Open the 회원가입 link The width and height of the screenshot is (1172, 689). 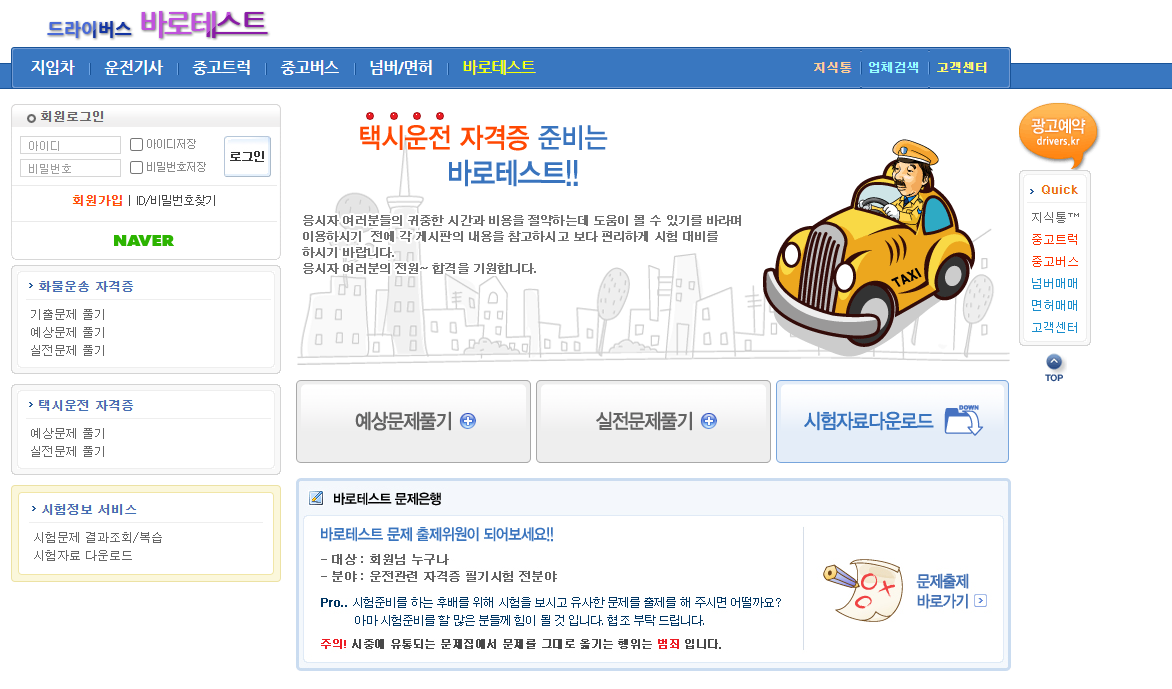coord(97,200)
